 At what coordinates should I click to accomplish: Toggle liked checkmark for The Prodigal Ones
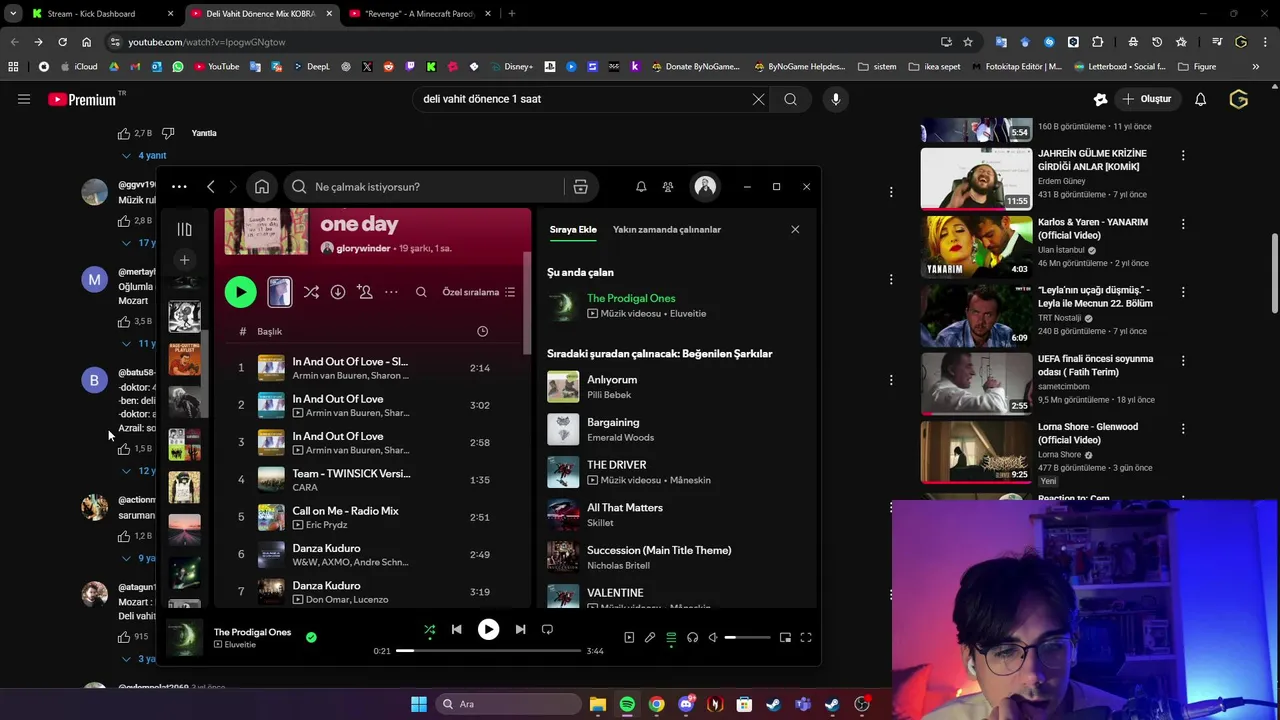coord(311,637)
